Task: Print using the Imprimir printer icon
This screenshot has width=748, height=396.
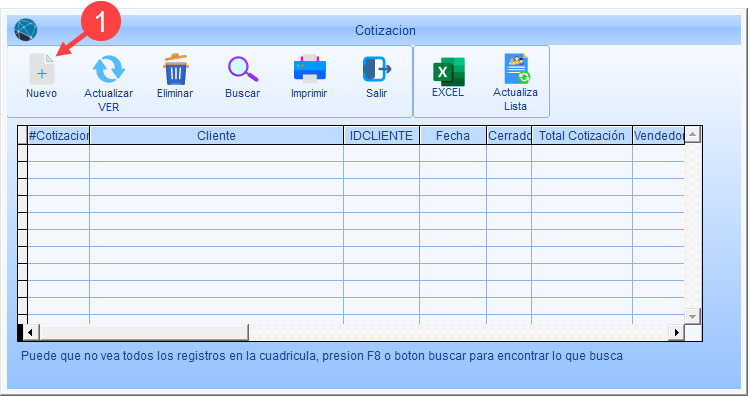Action: (310, 69)
